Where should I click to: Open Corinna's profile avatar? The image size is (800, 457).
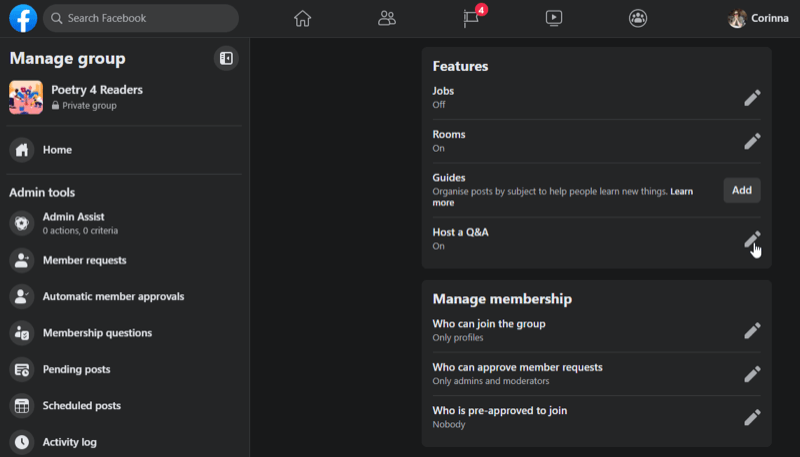click(x=737, y=18)
